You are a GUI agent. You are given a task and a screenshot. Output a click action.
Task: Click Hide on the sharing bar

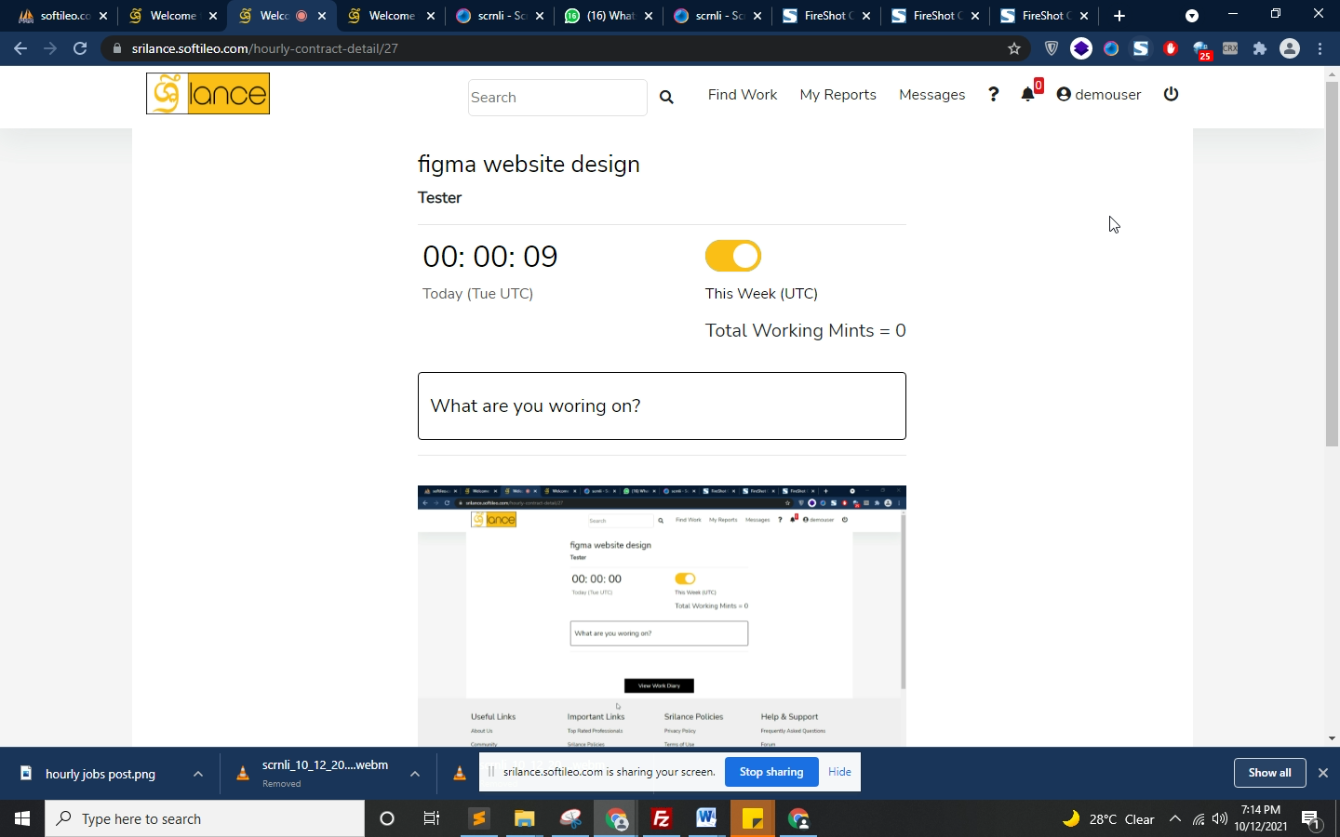839,772
